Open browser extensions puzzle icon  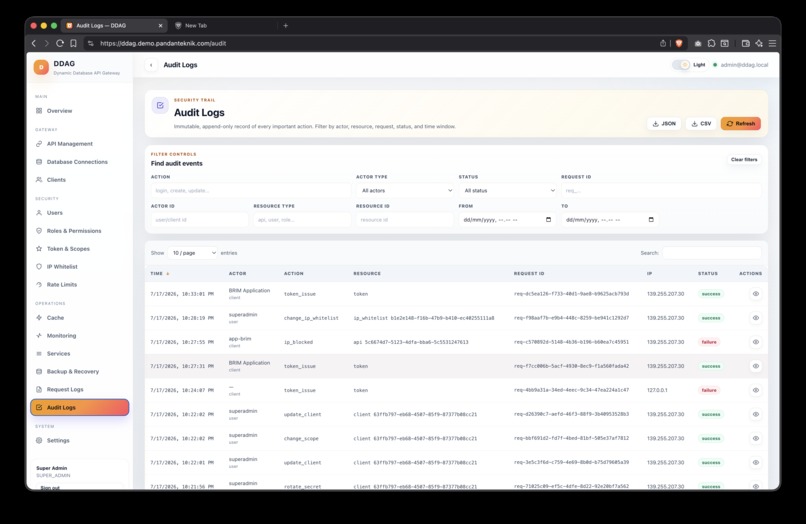pyautogui.click(x=711, y=44)
